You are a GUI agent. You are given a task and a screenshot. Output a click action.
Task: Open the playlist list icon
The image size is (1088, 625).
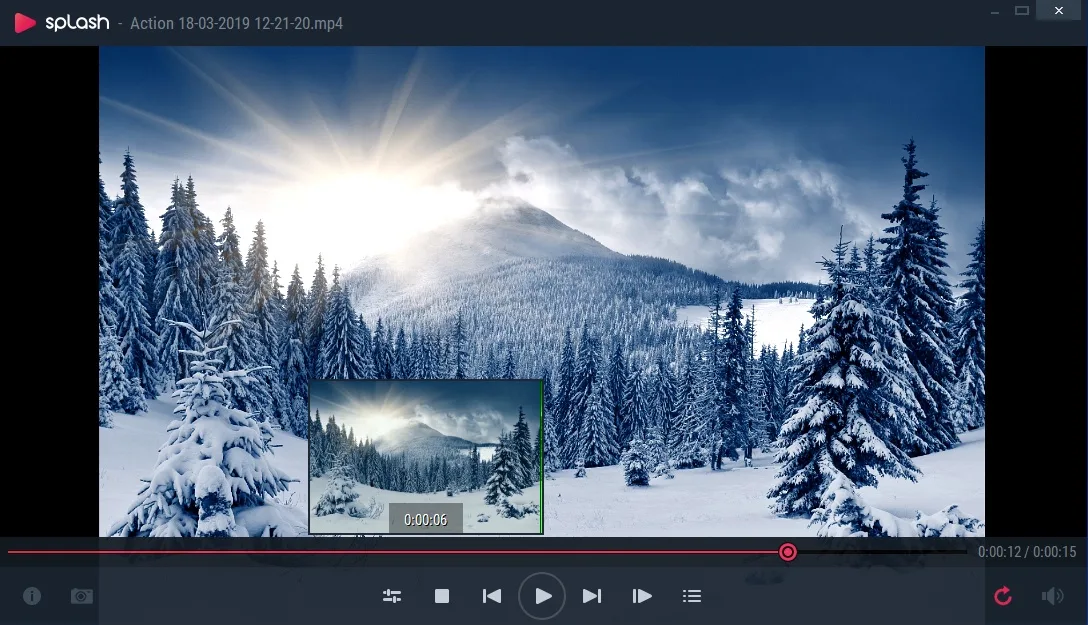(692, 596)
